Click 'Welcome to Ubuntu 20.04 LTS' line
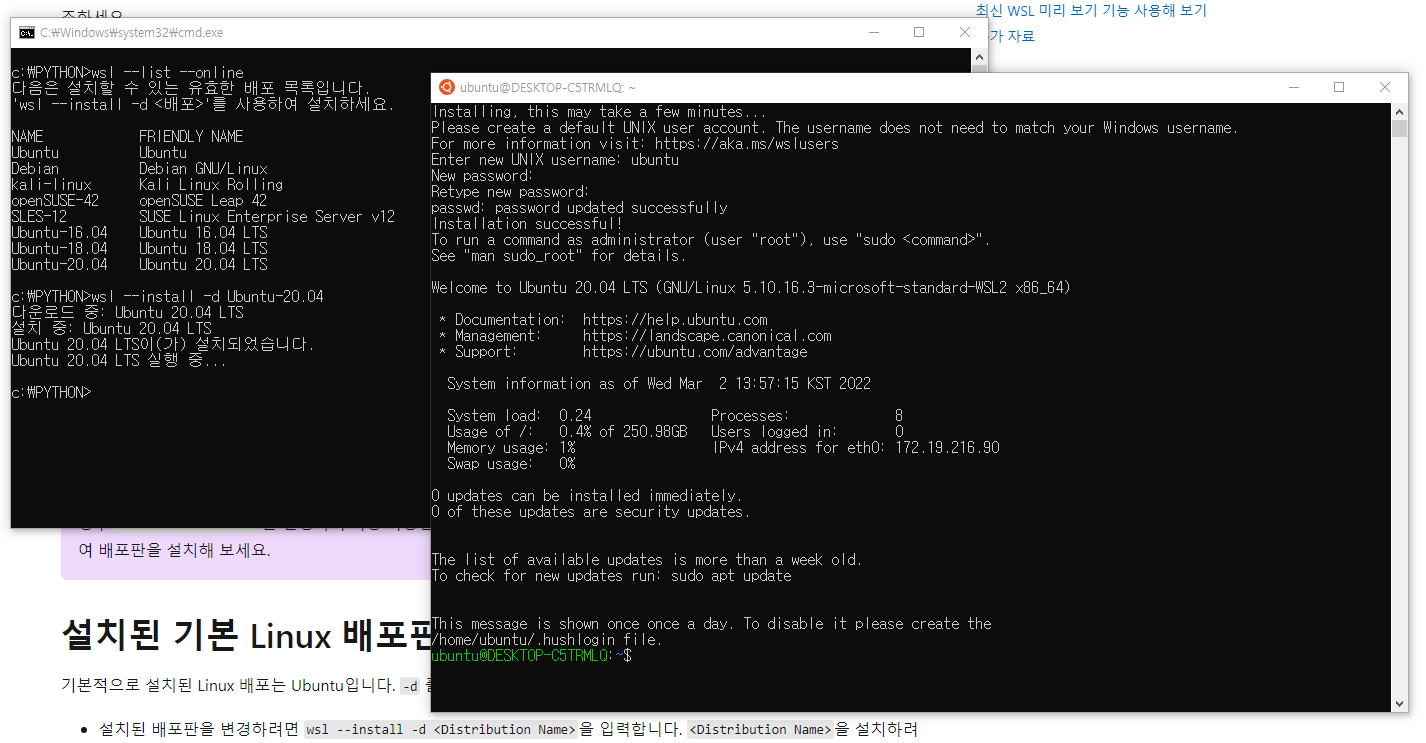1426x743 pixels. pos(751,288)
